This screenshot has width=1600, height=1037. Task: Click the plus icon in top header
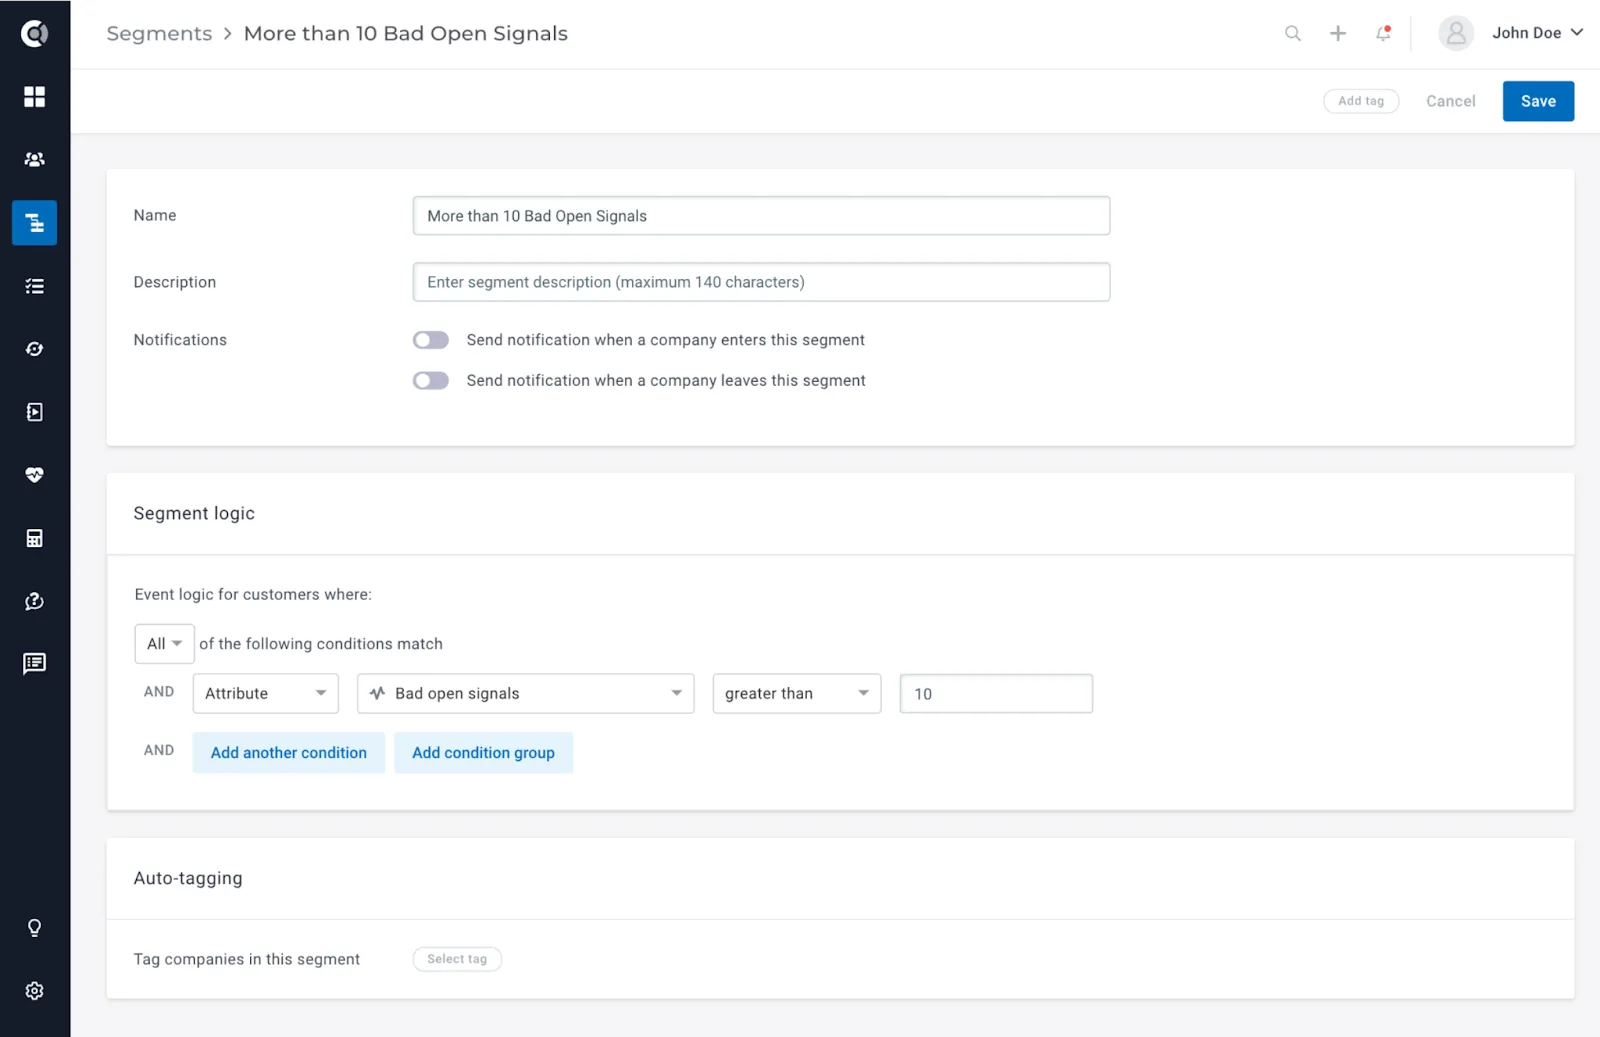point(1338,33)
